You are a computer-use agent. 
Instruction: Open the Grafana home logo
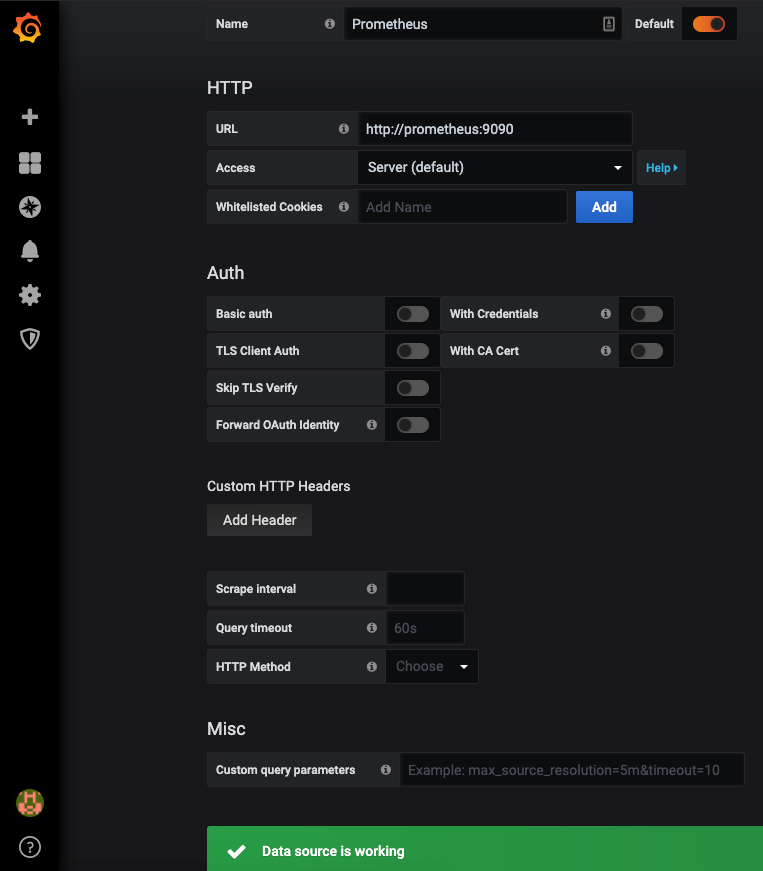28,28
